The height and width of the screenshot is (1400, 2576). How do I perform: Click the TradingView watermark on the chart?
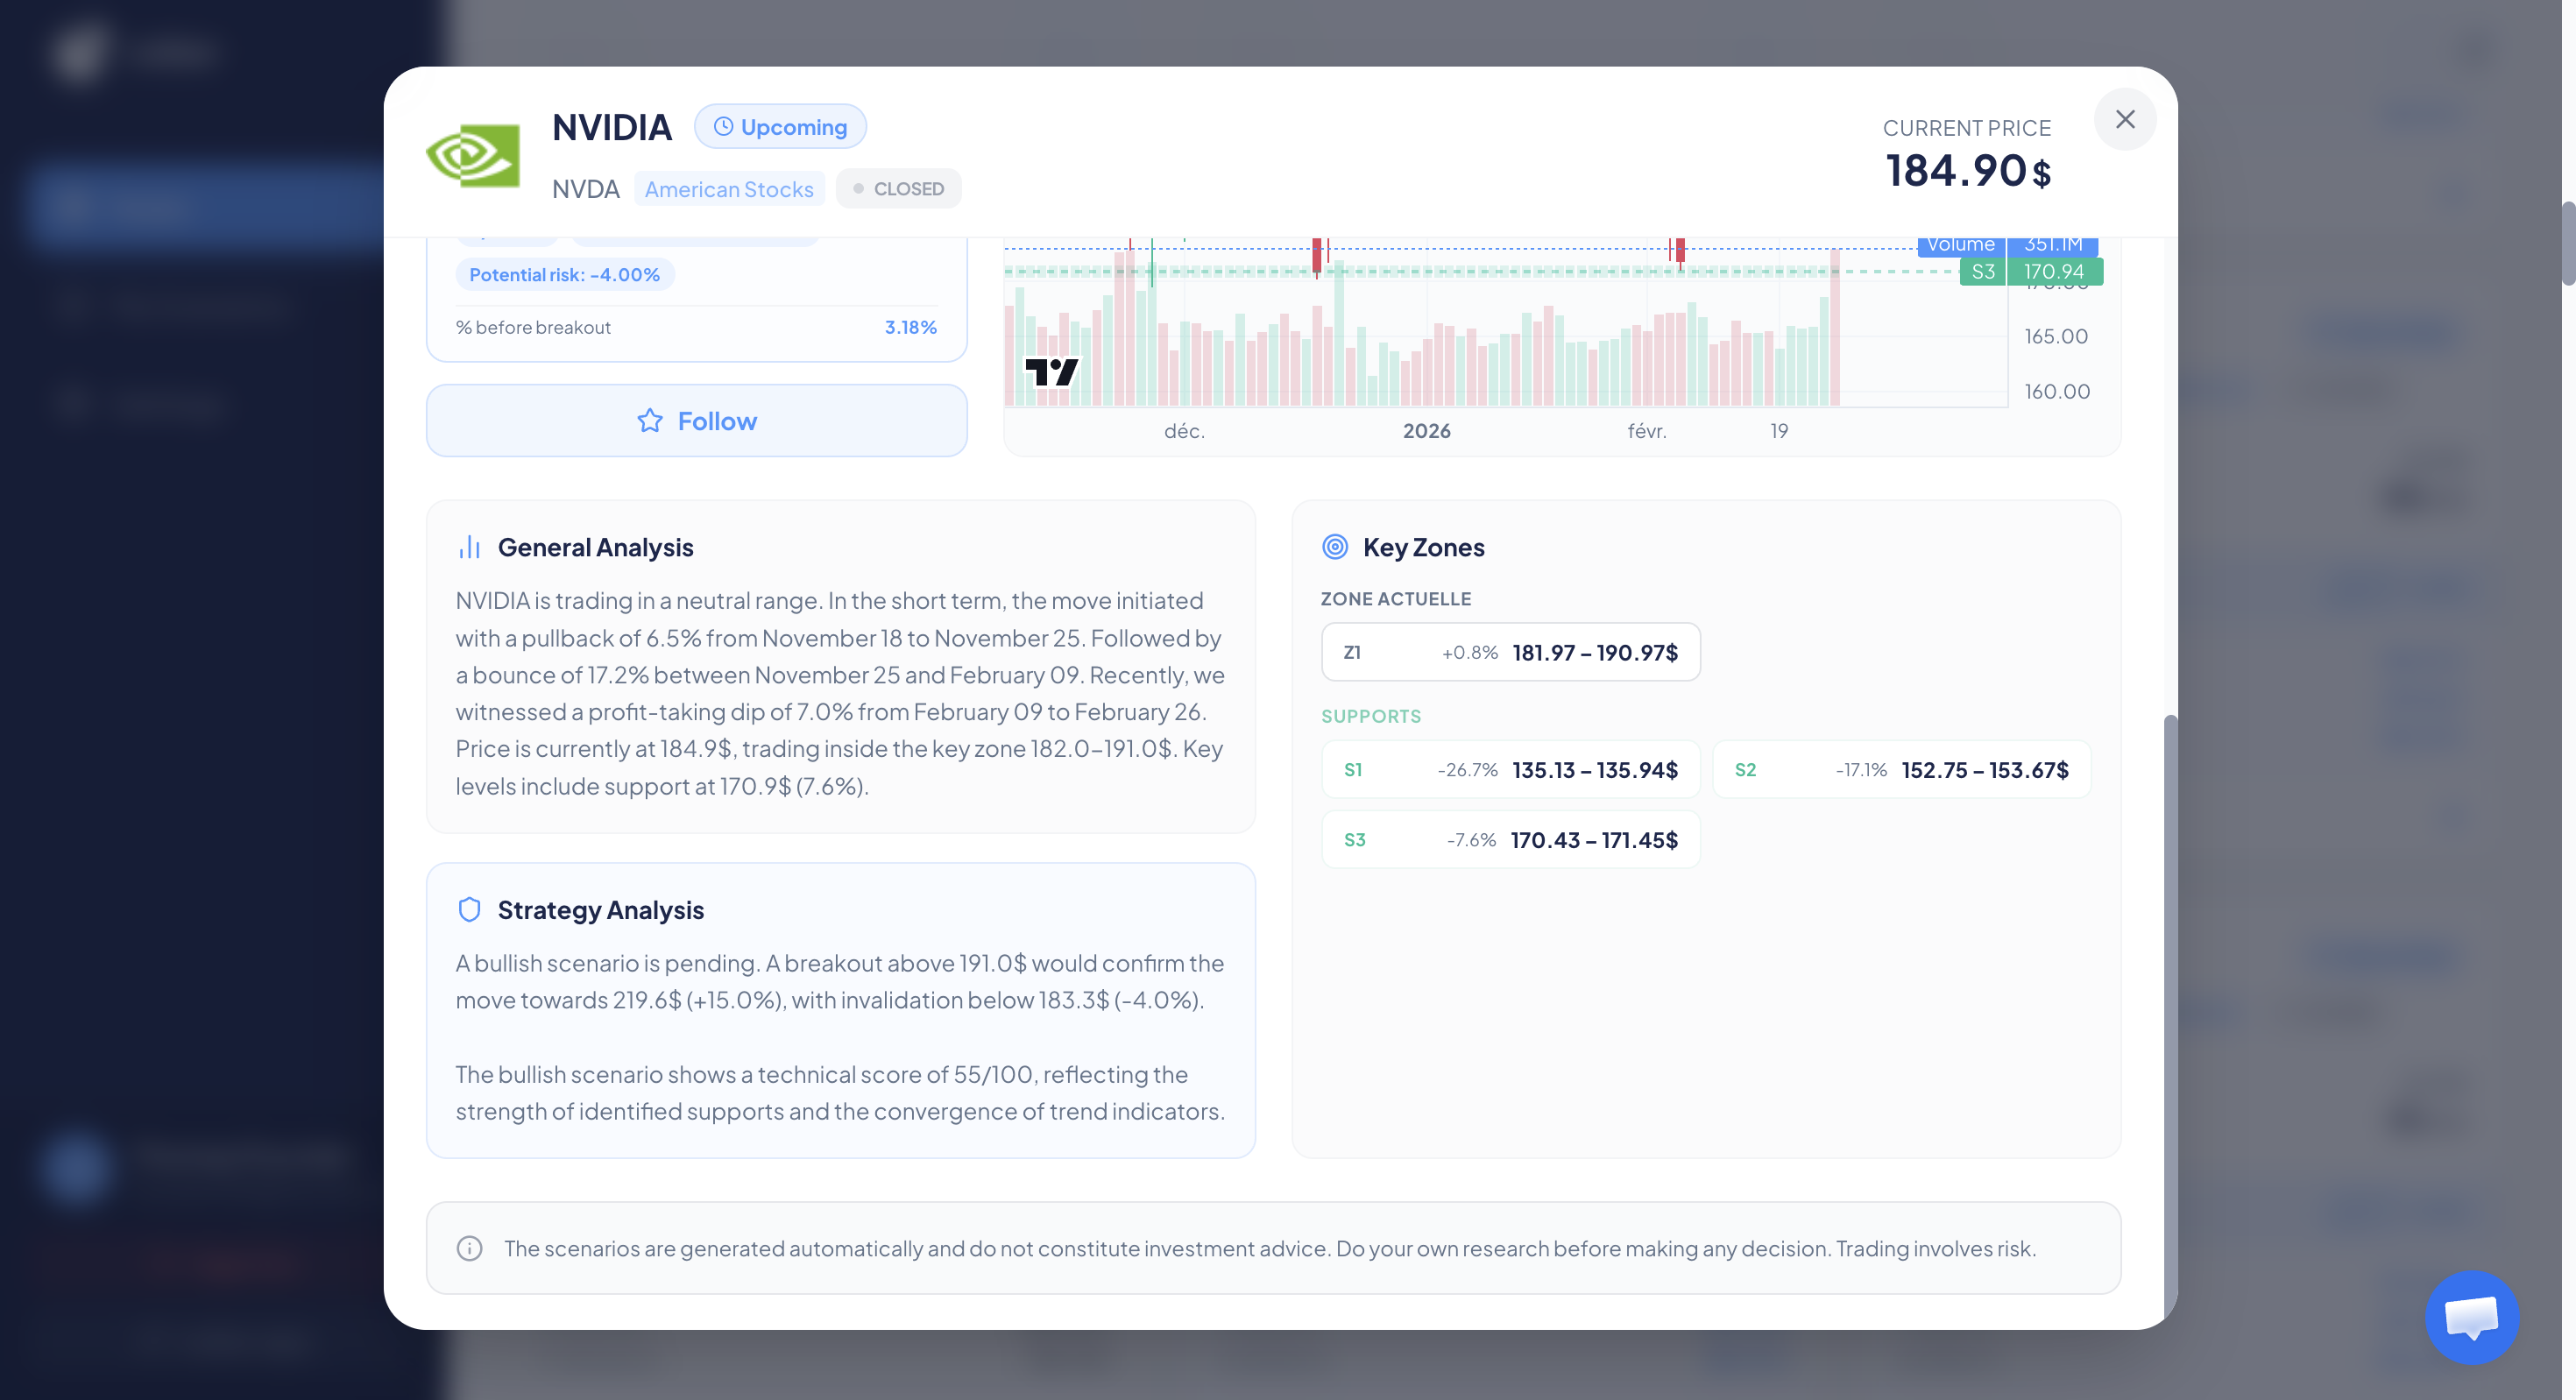(x=1053, y=371)
